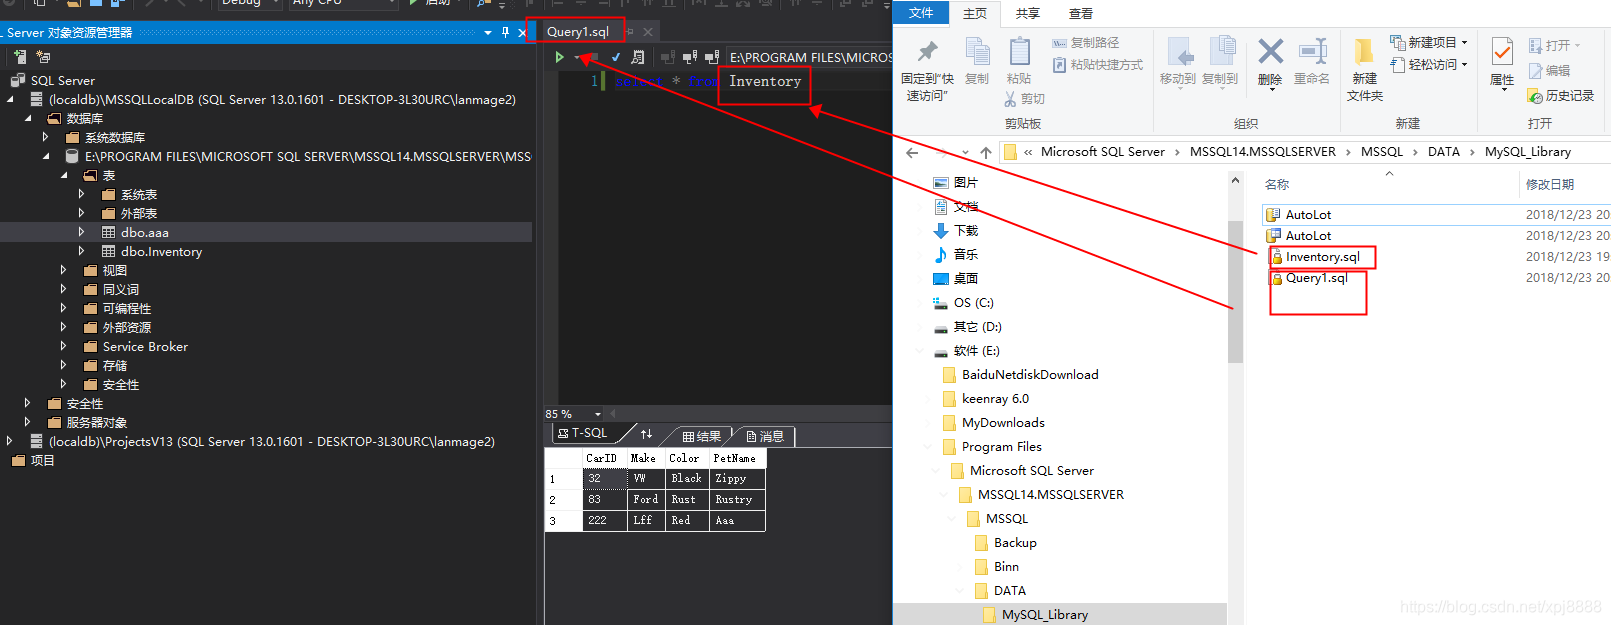Open the File tab in Explorer
This screenshot has width=1611, height=625.
(x=921, y=13)
